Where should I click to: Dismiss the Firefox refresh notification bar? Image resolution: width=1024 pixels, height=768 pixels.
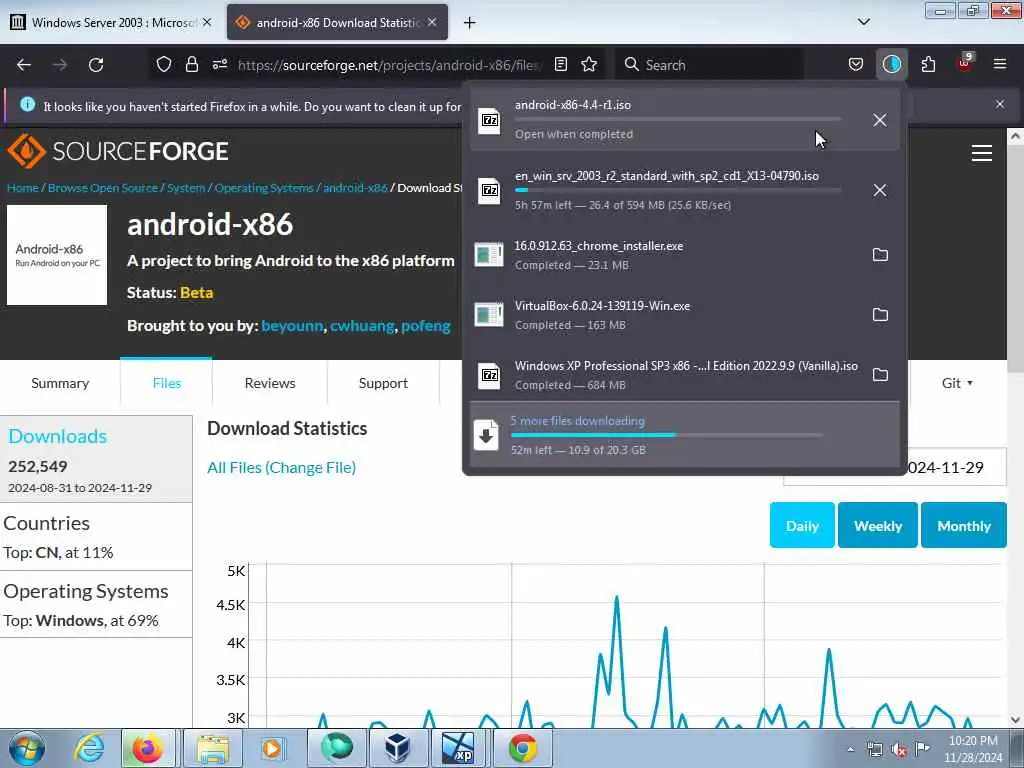pos(999,104)
